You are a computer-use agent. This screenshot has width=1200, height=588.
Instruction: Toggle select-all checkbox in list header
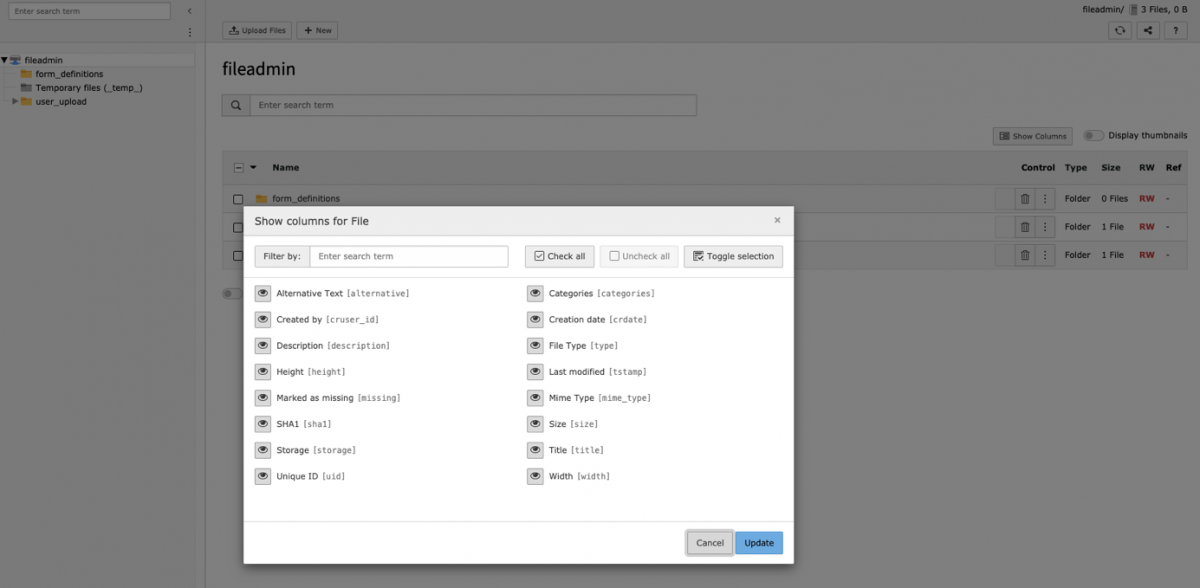238,168
